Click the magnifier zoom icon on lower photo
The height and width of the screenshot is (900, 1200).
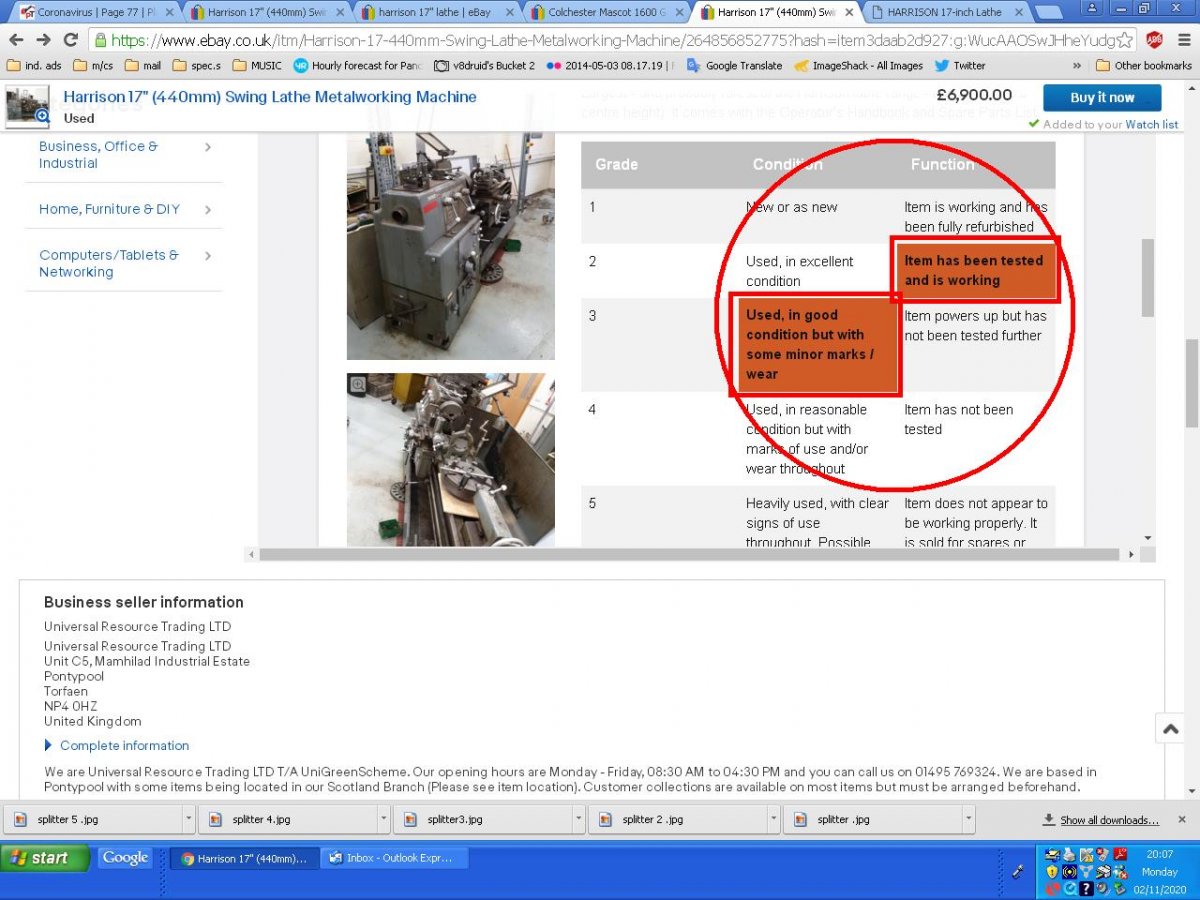pos(358,384)
